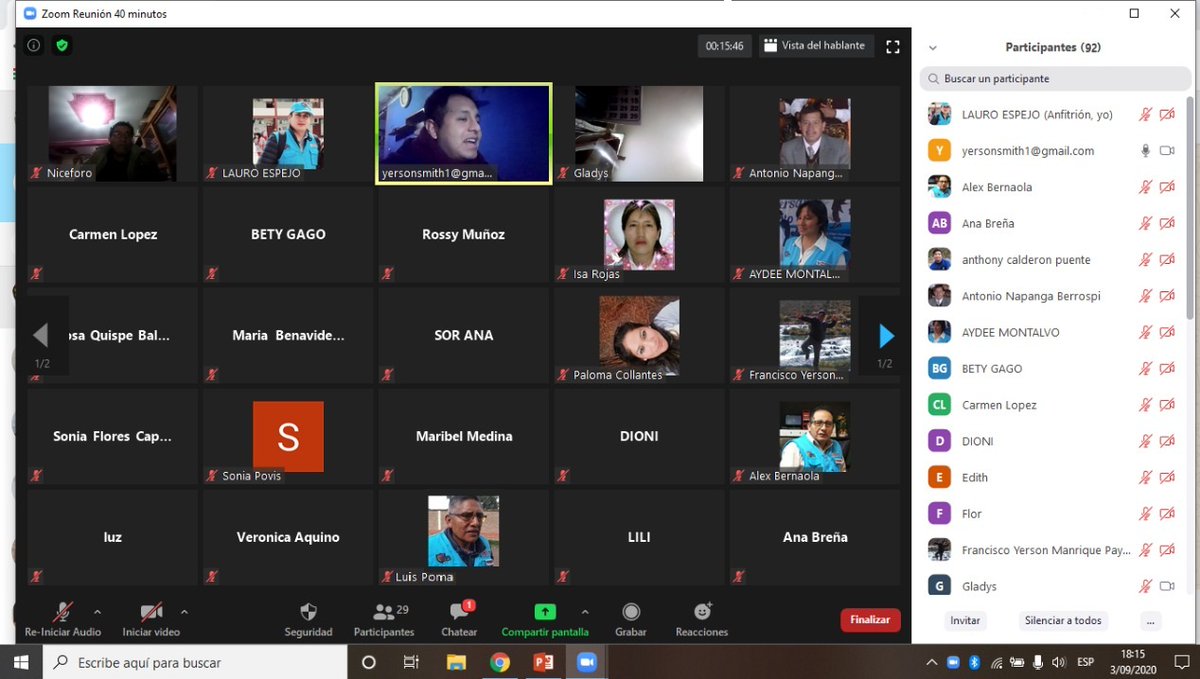Click the red Finalizar button

point(870,620)
